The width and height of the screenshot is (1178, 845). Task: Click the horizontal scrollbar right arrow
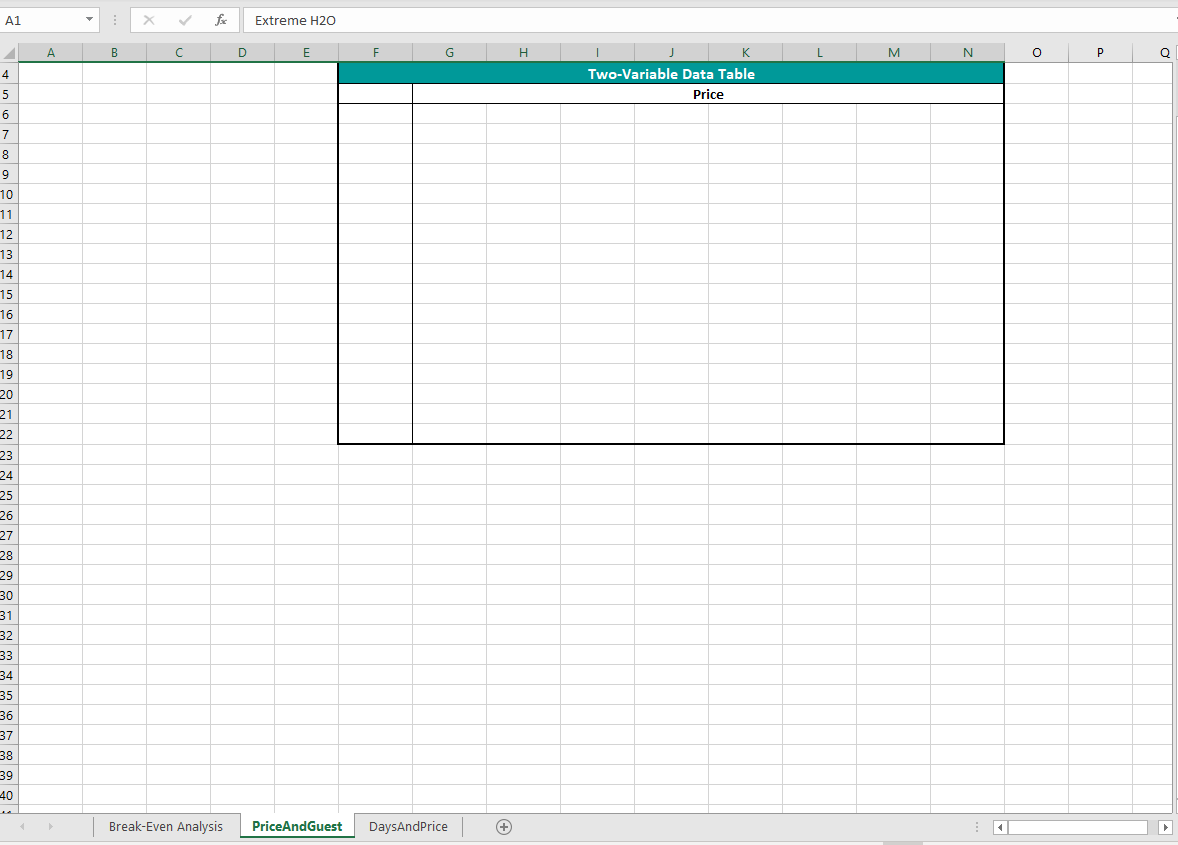pyautogui.click(x=1165, y=827)
